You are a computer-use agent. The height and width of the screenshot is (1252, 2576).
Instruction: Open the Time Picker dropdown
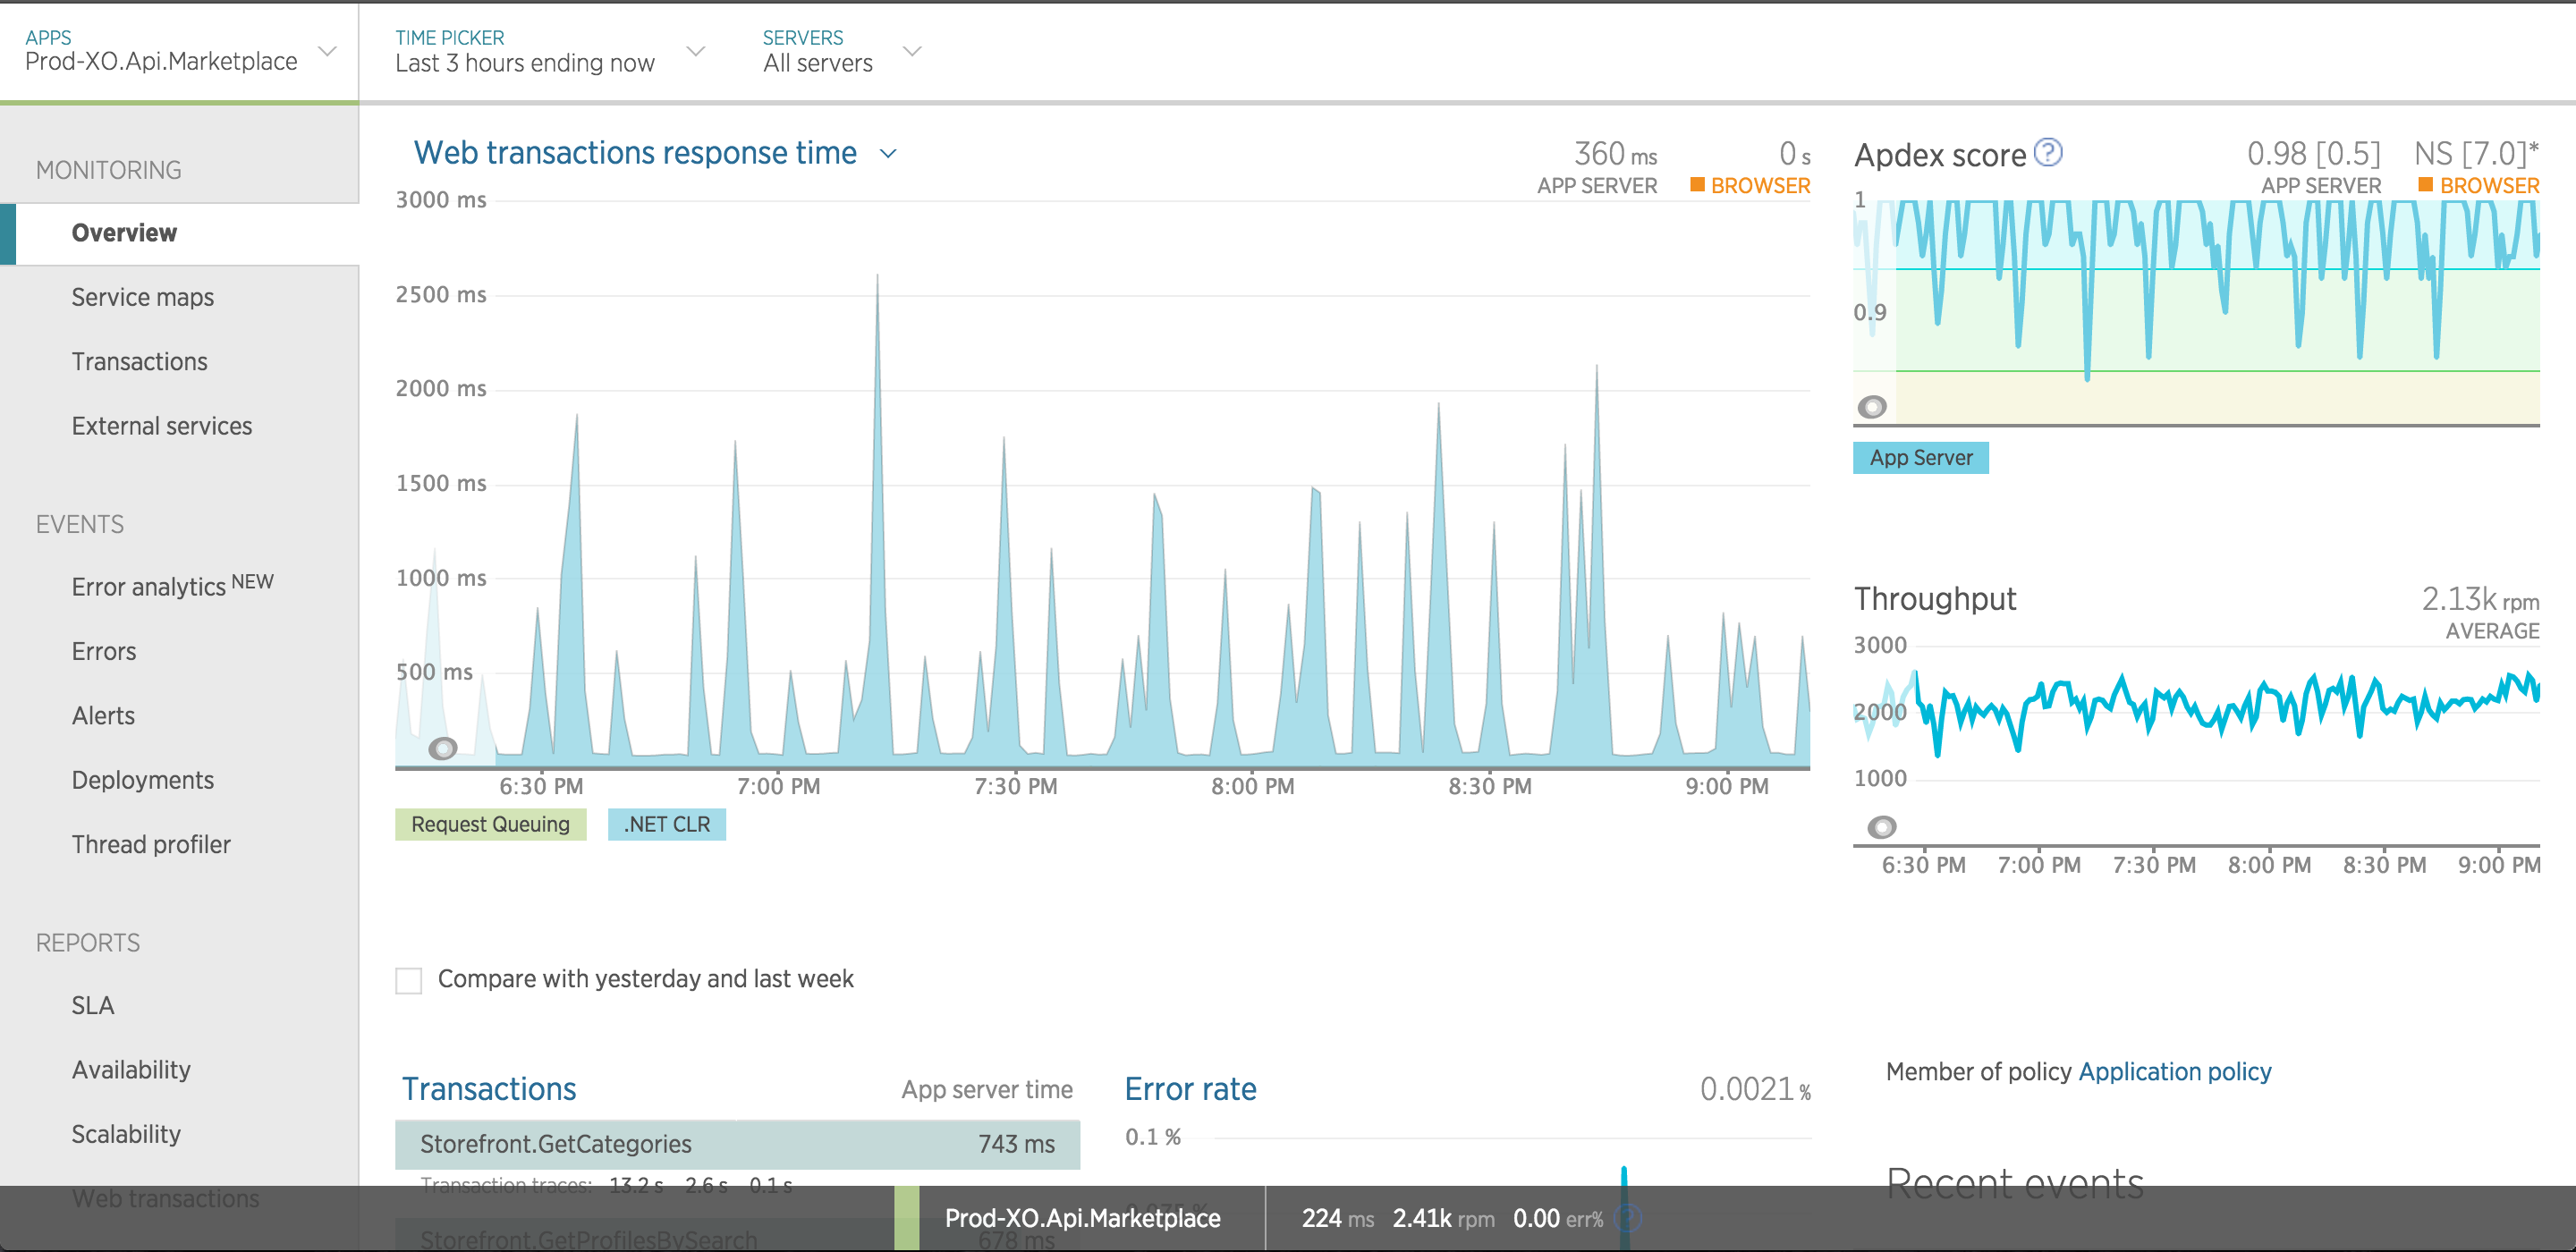click(x=550, y=51)
